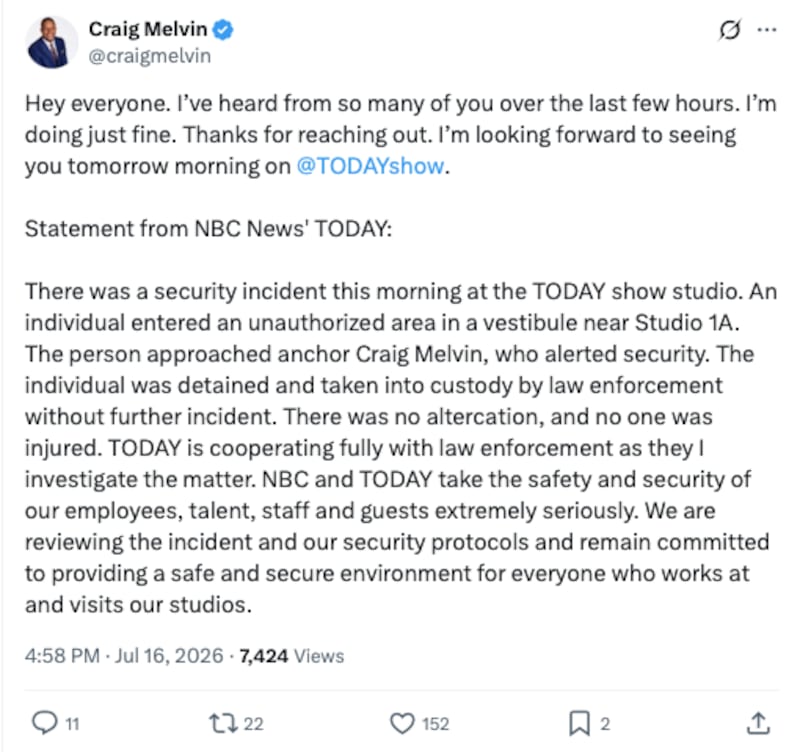The width and height of the screenshot is (800, 752).
Task: Click the bookmark count 2
Action: pos(605,724)
